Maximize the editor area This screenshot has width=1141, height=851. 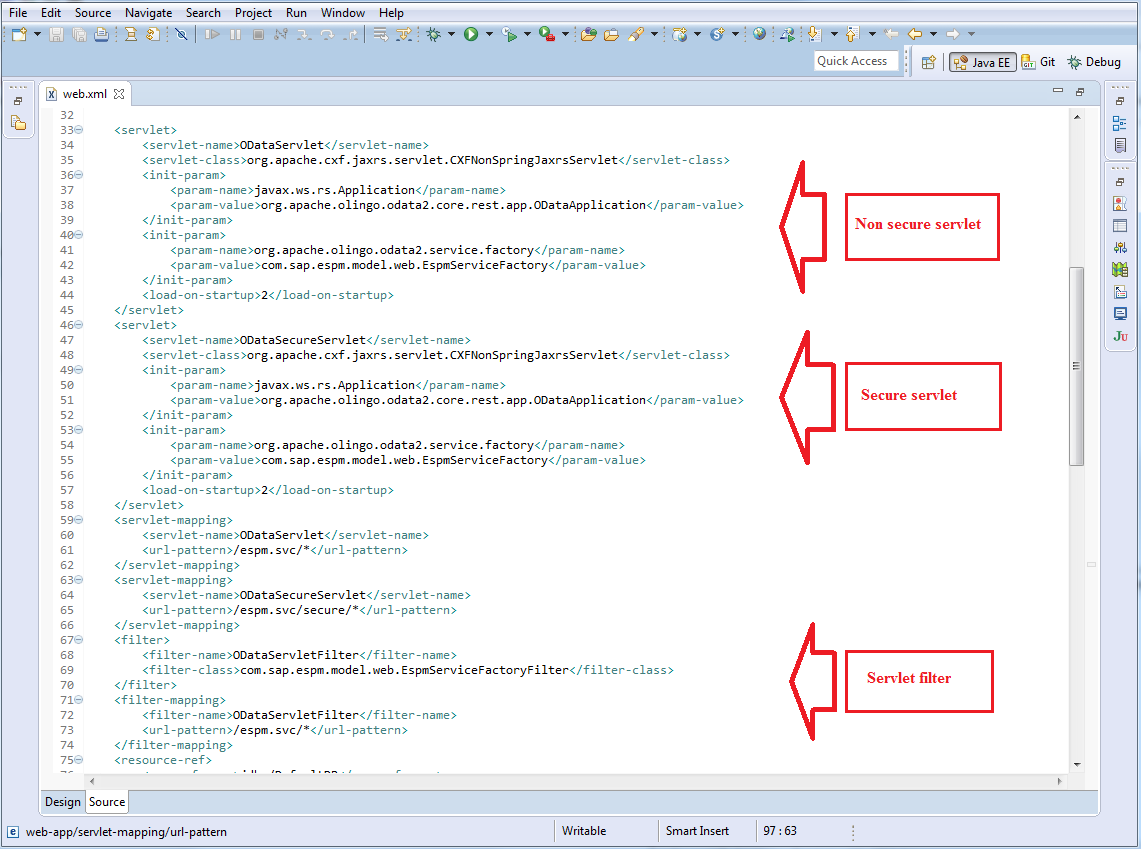[x=1080, y=92]
